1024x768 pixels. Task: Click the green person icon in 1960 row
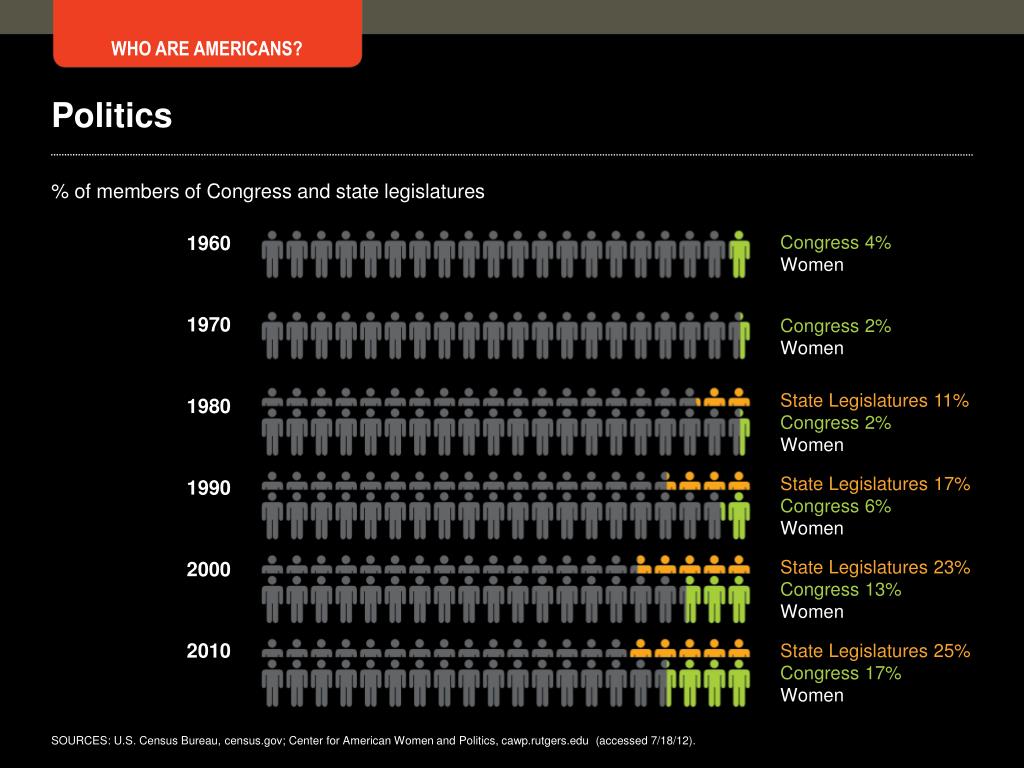pos(739,254)
